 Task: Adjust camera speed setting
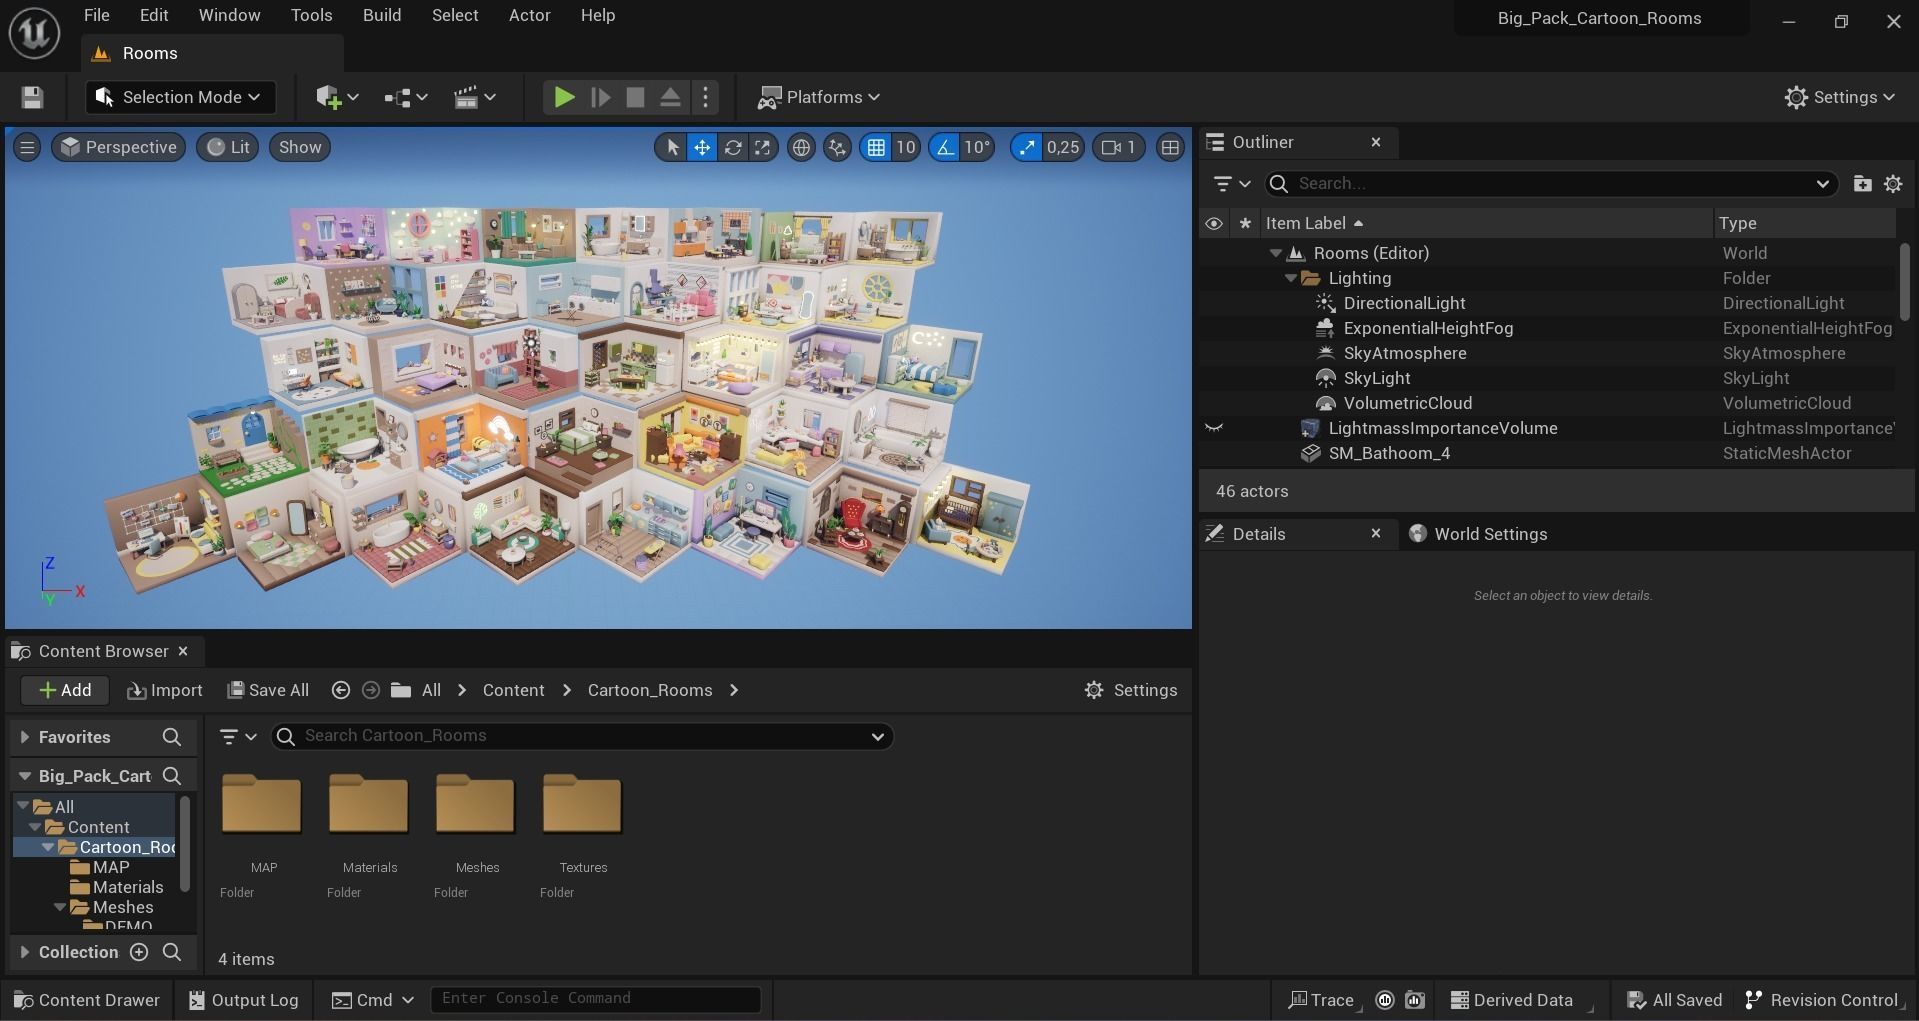coord(1119,148)
